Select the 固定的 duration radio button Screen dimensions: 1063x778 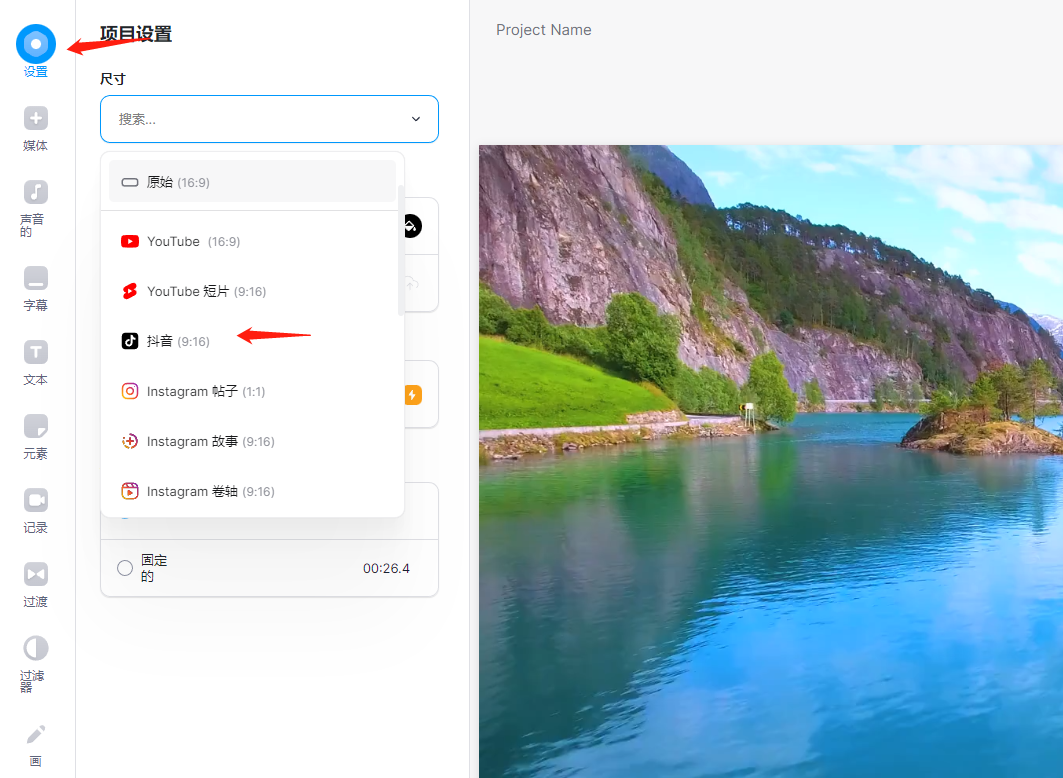(124, 567)
